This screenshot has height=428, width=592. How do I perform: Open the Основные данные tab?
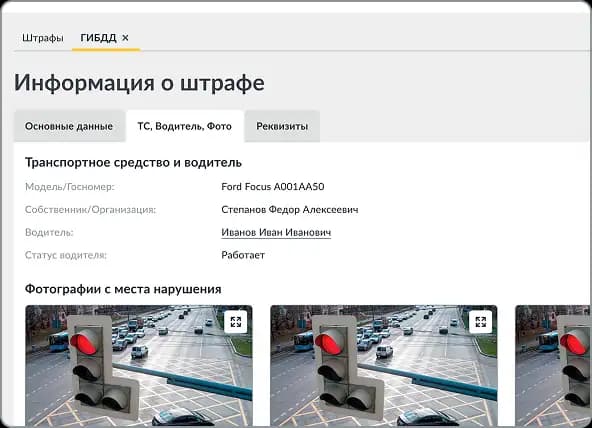click(x=69, y=126)
